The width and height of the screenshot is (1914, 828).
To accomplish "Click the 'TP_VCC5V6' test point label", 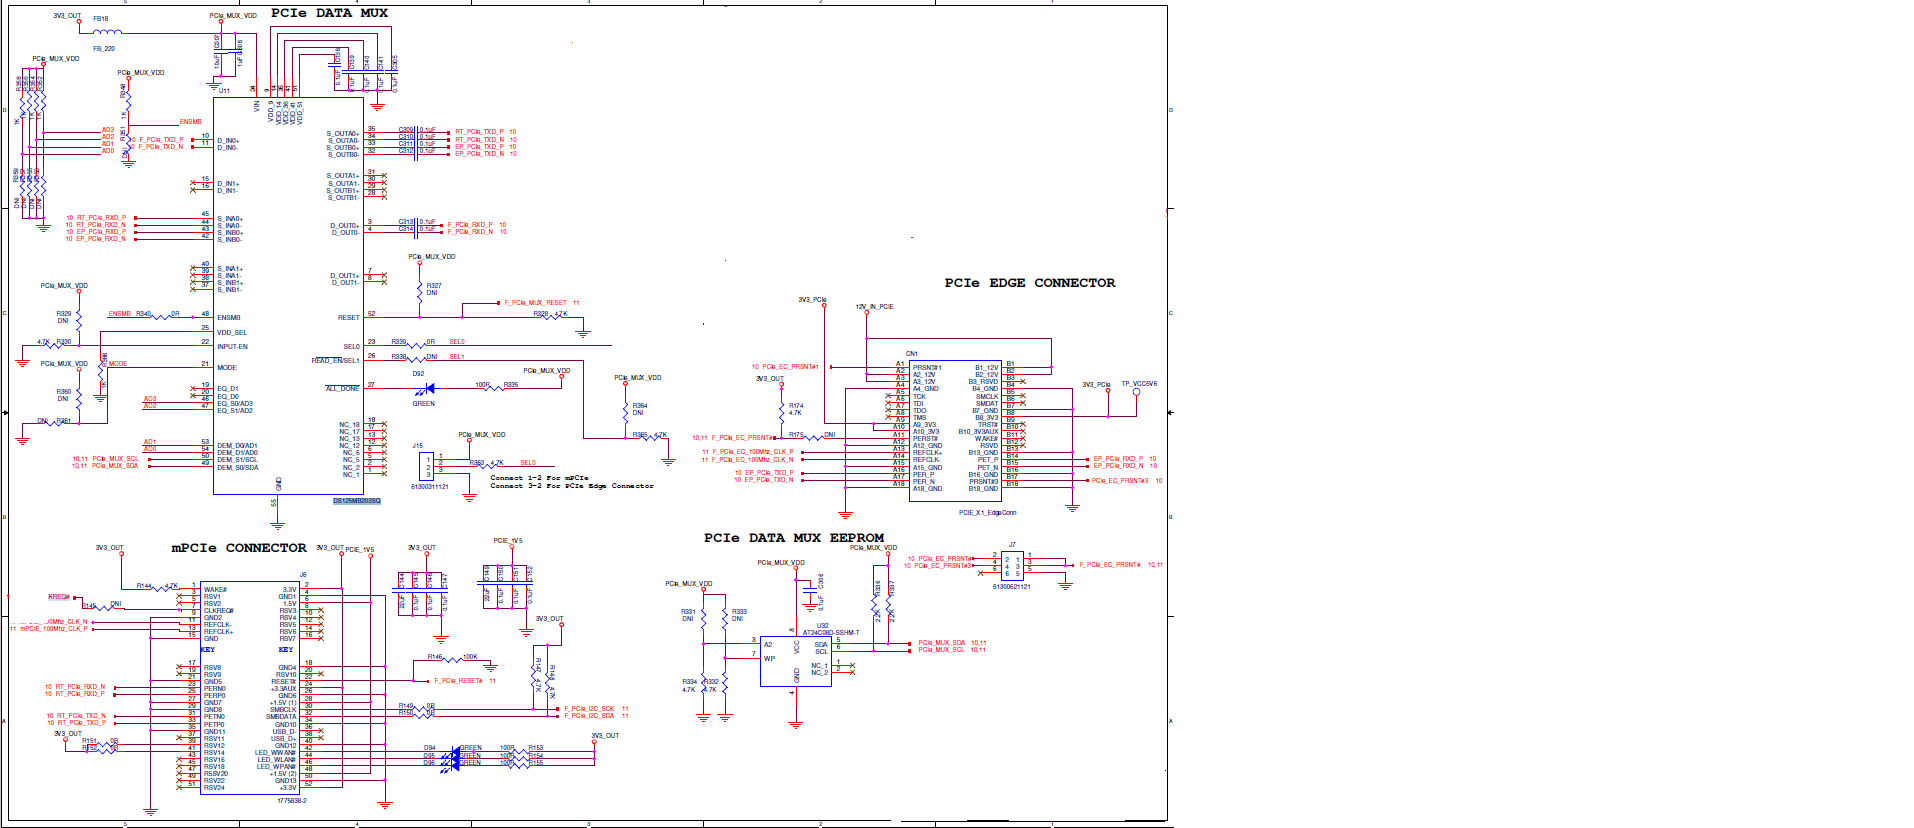I will [x=1139, y=384].
